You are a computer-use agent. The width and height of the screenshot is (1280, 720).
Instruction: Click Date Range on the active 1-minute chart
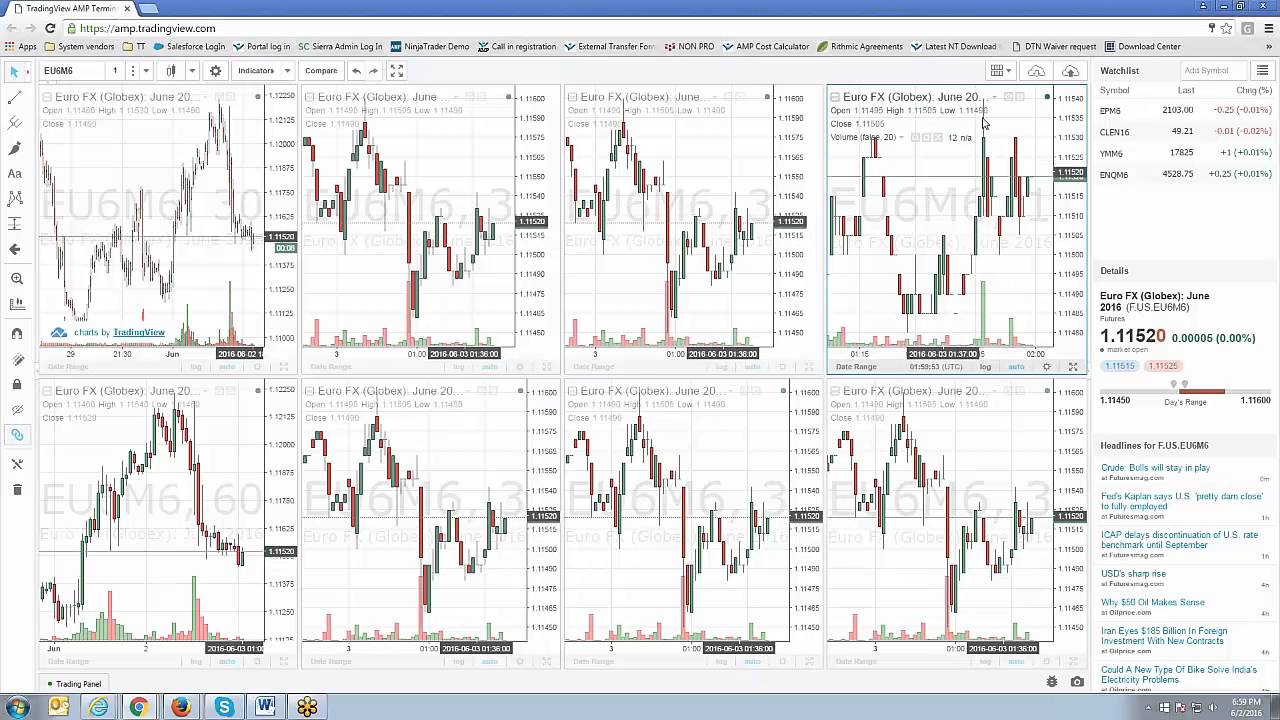click(x=856, y=367)
